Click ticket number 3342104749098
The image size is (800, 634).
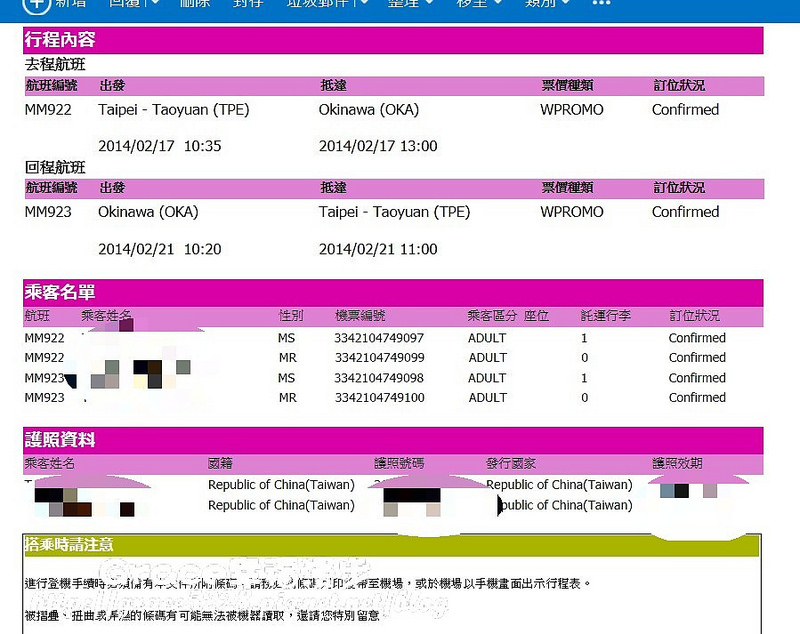pos(379,378)
